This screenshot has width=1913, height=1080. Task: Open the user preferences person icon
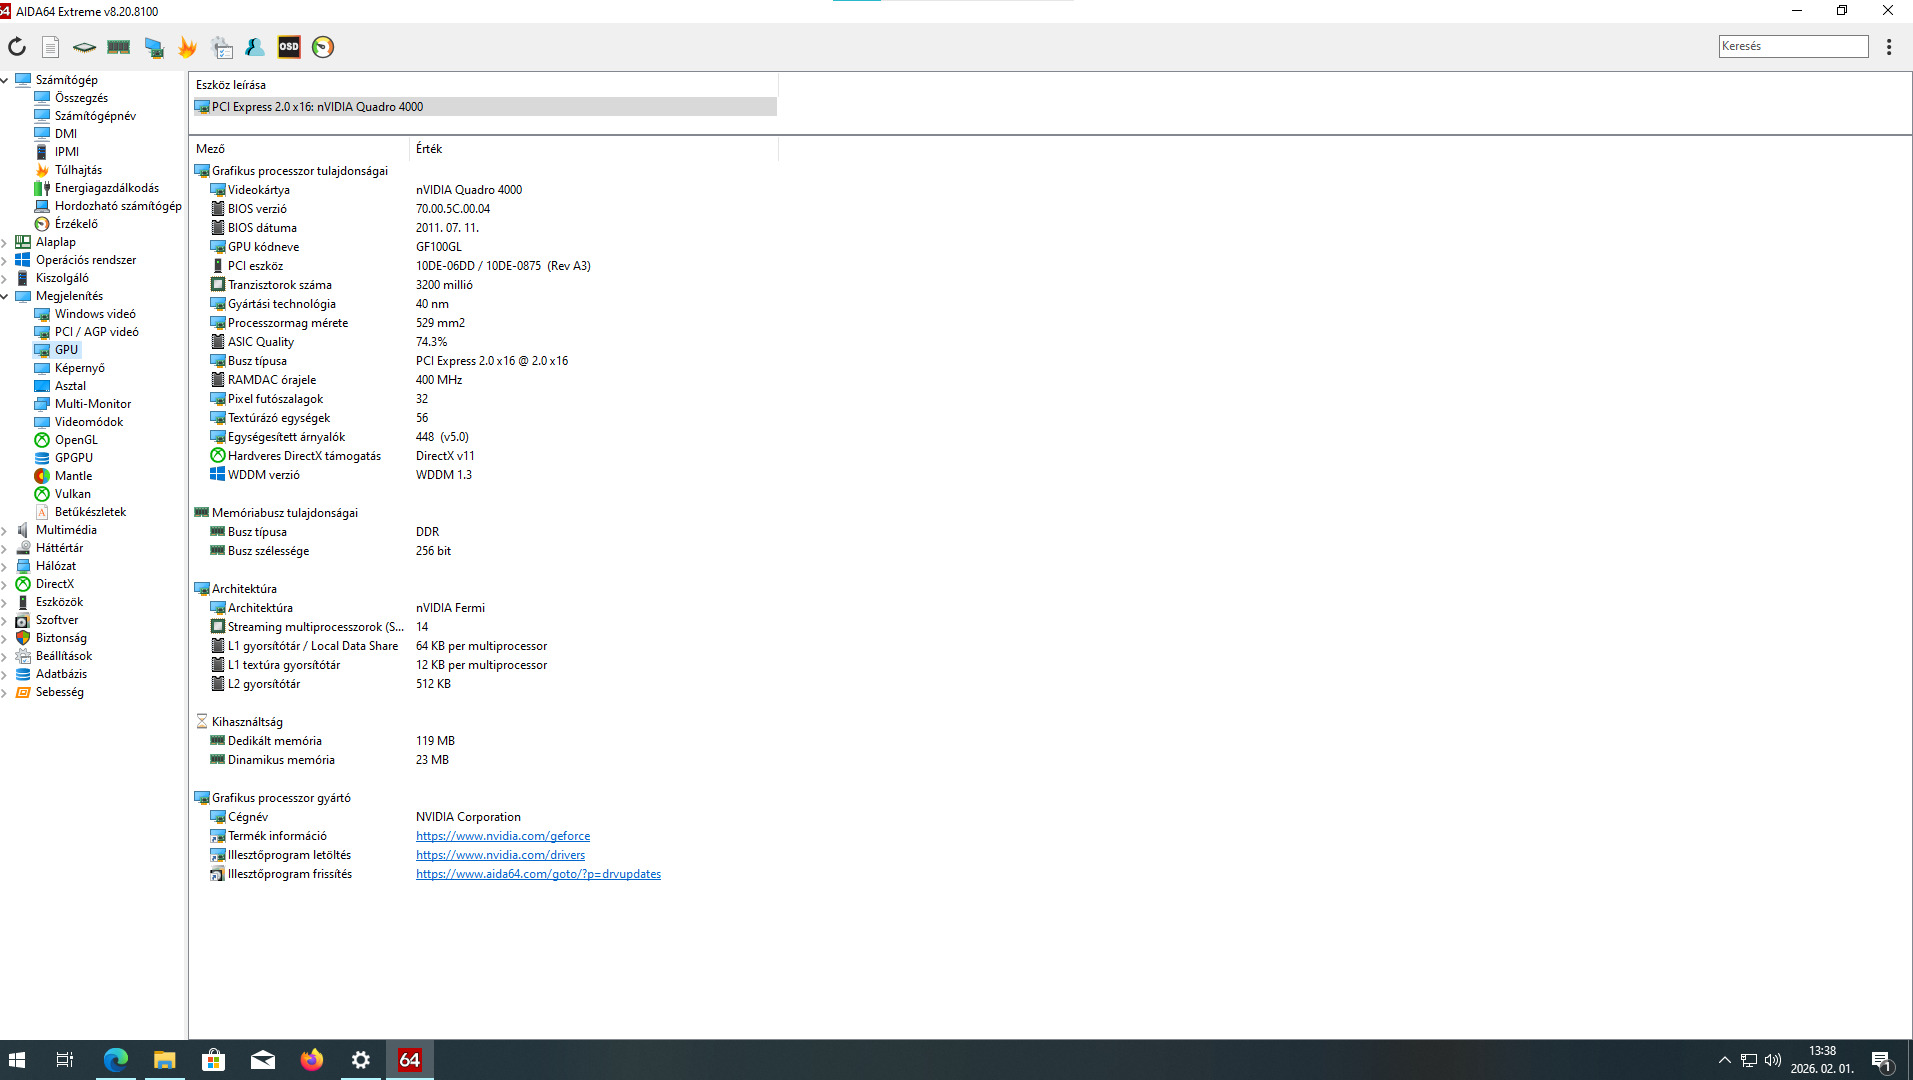(255, 47)
